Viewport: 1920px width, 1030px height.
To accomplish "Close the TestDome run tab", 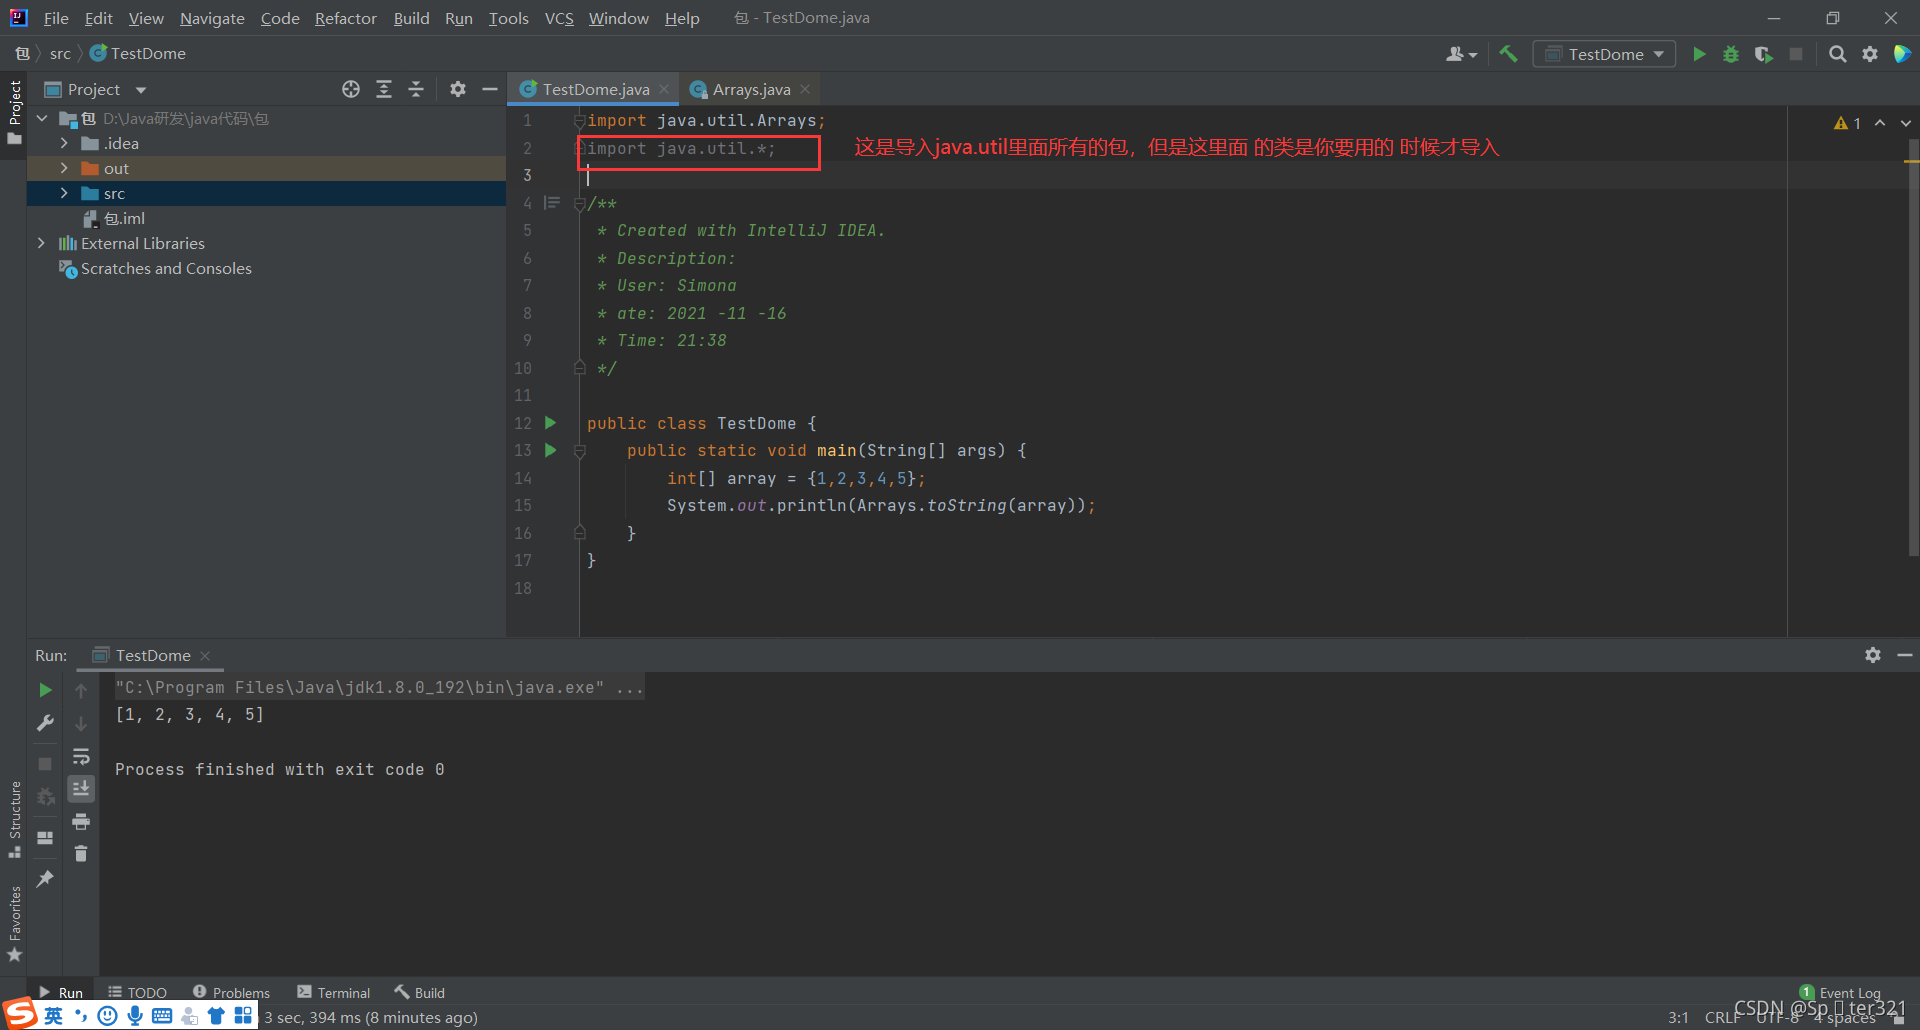I will point(205,655).
